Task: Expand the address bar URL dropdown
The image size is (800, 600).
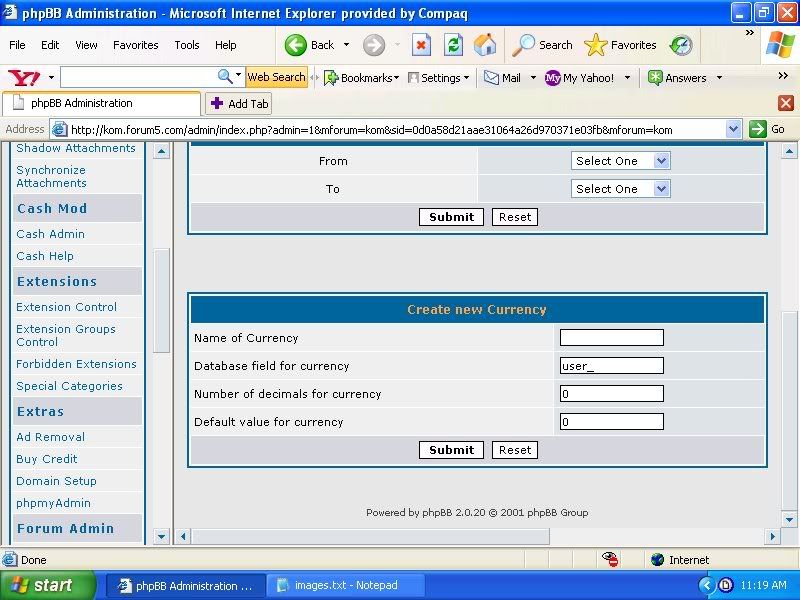Action: click(733, 129)
